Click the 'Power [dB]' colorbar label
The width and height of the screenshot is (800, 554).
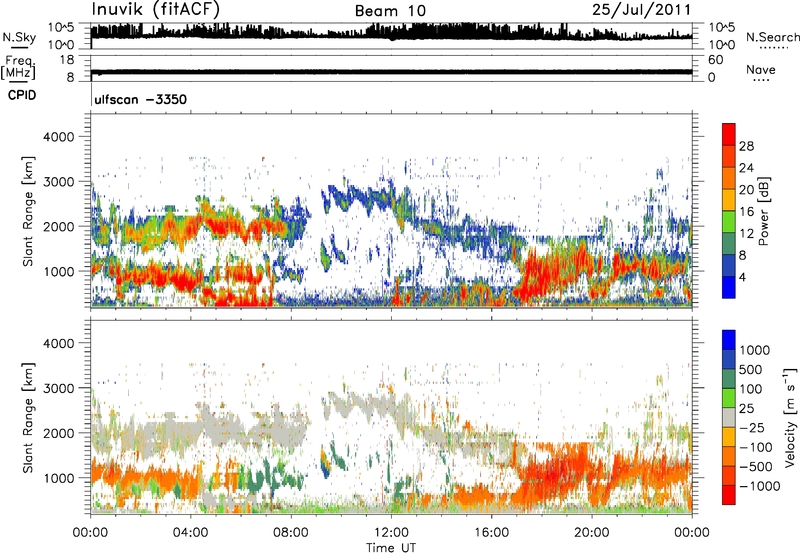(764, 211)
